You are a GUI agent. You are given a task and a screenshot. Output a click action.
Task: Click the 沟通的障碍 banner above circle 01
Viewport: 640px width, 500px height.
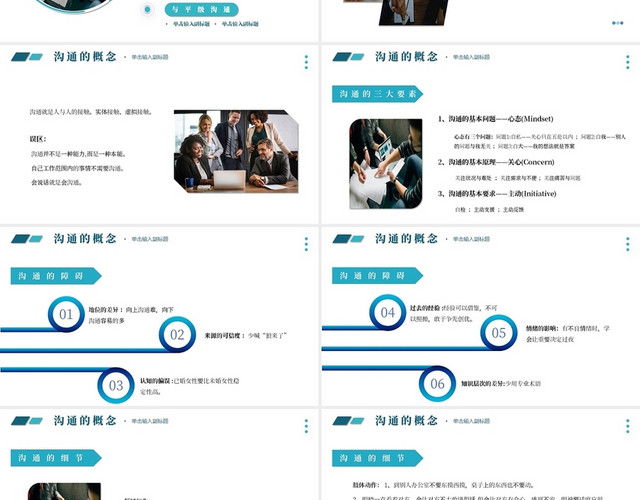pos(56,276)
